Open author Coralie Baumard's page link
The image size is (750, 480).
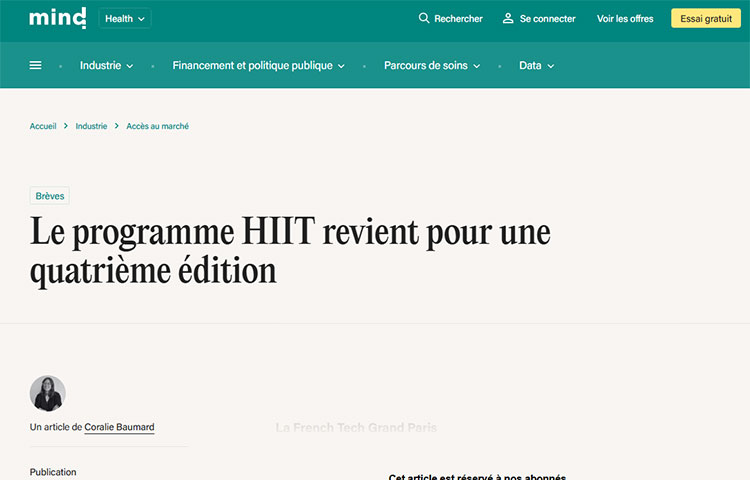pos(119,427)
